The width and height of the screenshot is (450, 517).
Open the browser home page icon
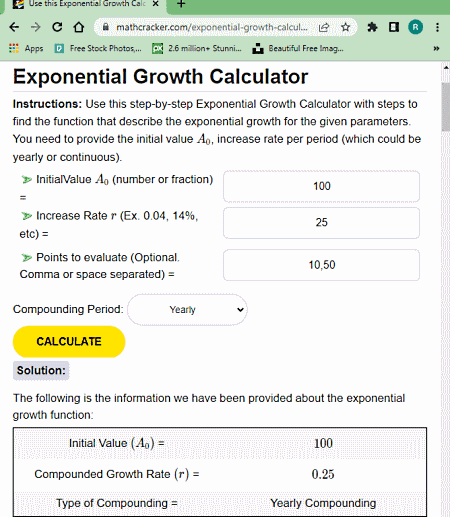79,27
